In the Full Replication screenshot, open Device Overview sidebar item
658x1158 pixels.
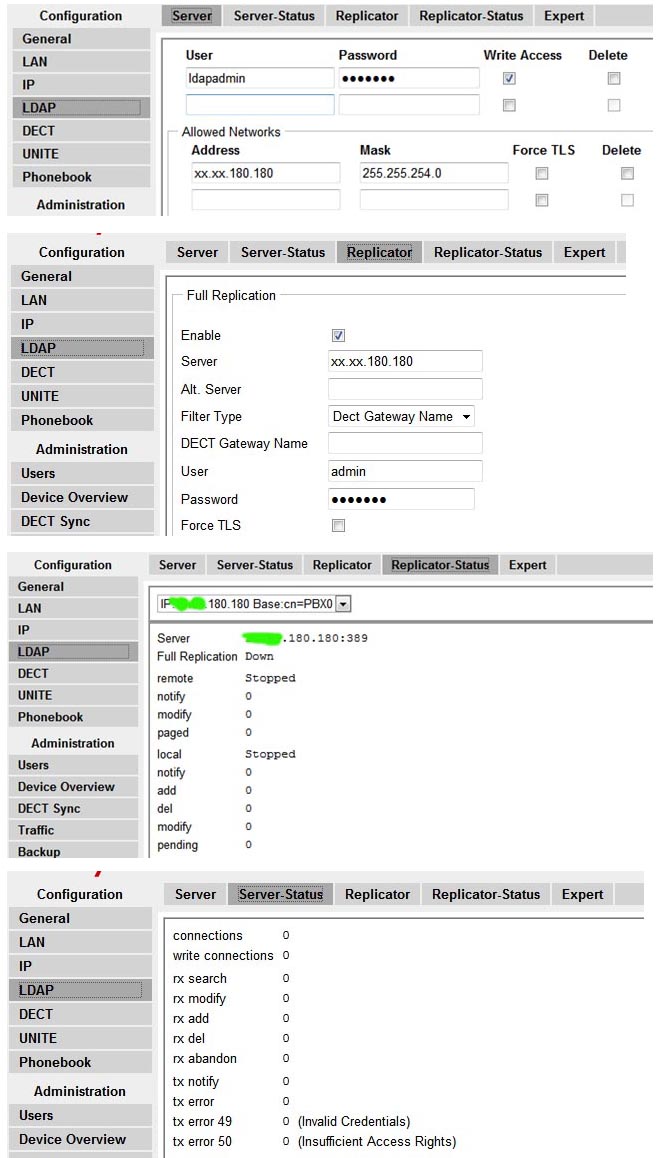tap(83, 497)
